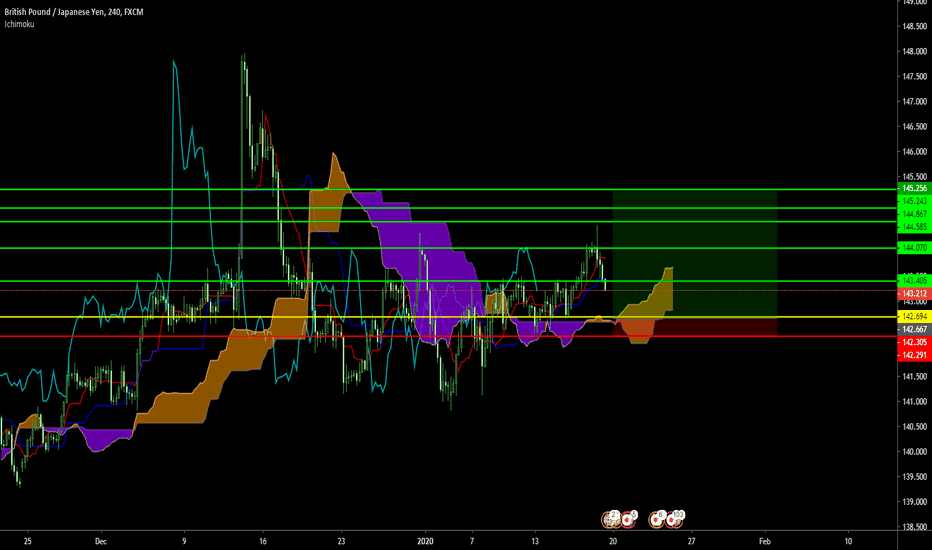Select the 143.212 current price label
The width and height of the screenshot is (932, 550).
click(913, 294)
